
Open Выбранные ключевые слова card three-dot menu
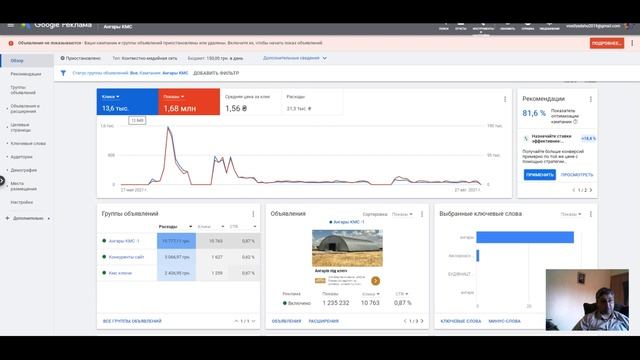click(591, 214)
